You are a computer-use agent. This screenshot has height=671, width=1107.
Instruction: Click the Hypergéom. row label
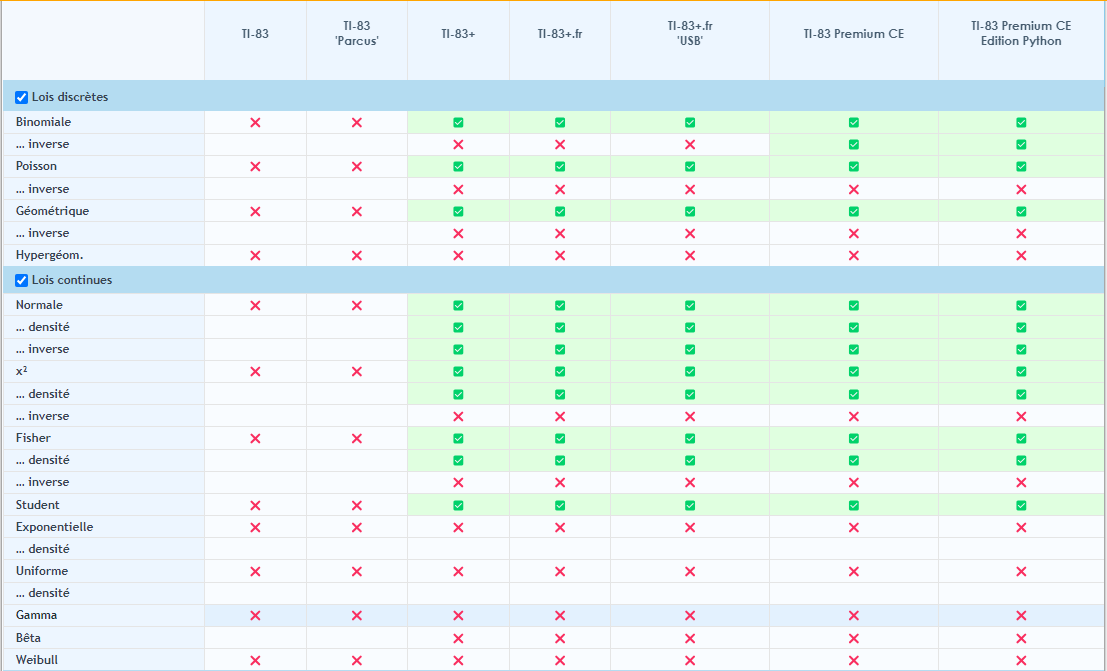point(49,255)
